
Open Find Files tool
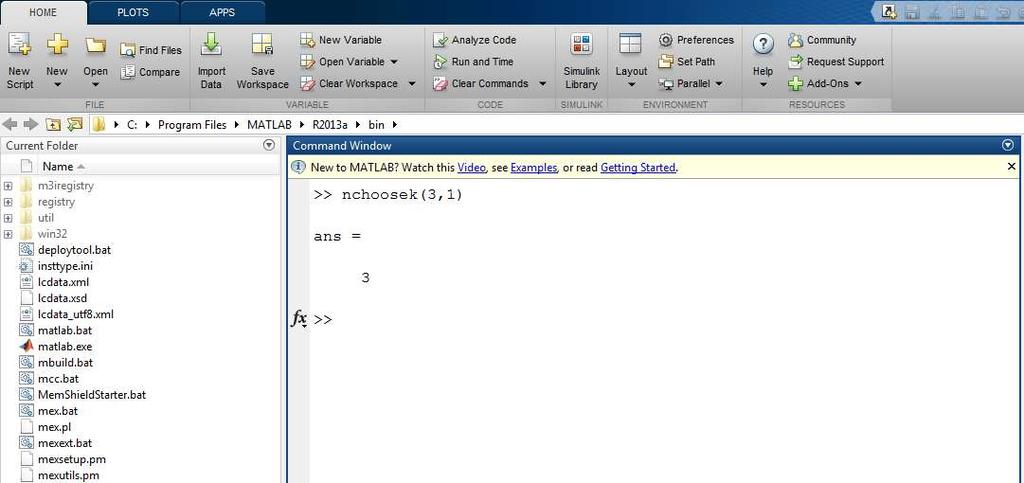tap(151, 50)
